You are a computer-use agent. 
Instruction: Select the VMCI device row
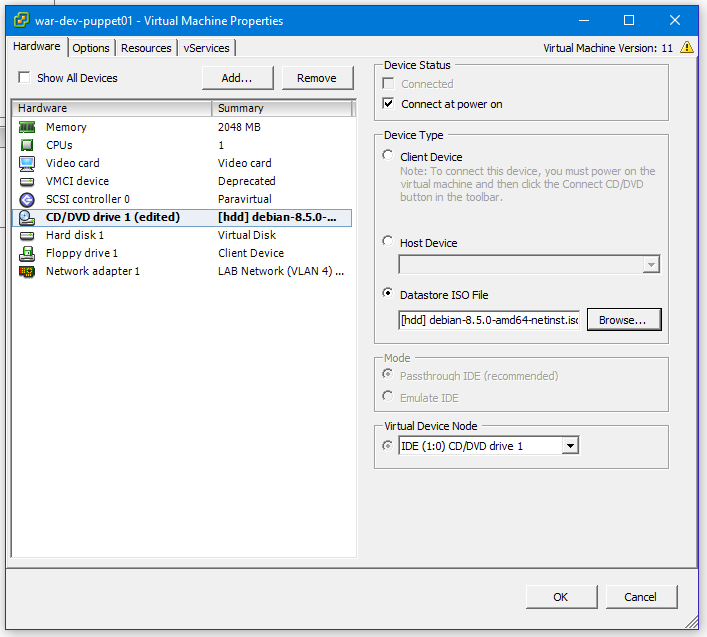[182, 181]
